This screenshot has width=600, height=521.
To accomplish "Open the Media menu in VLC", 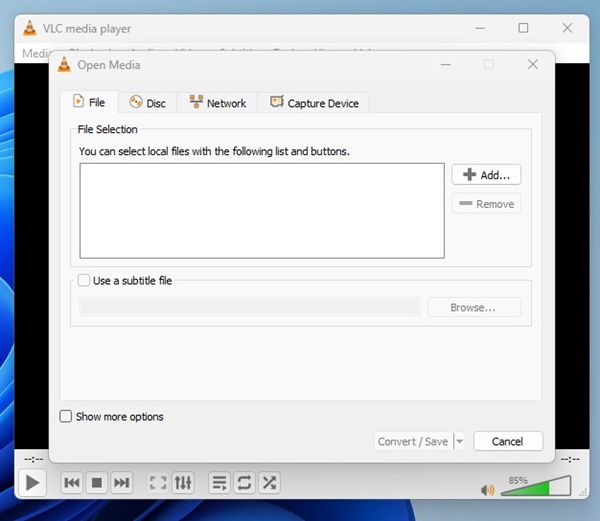I will (36, 53).
